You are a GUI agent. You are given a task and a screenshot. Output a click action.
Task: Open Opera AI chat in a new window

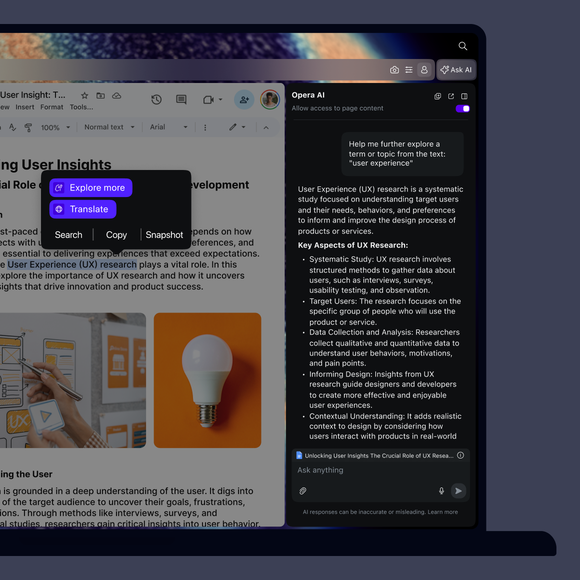tap(451, 96)
